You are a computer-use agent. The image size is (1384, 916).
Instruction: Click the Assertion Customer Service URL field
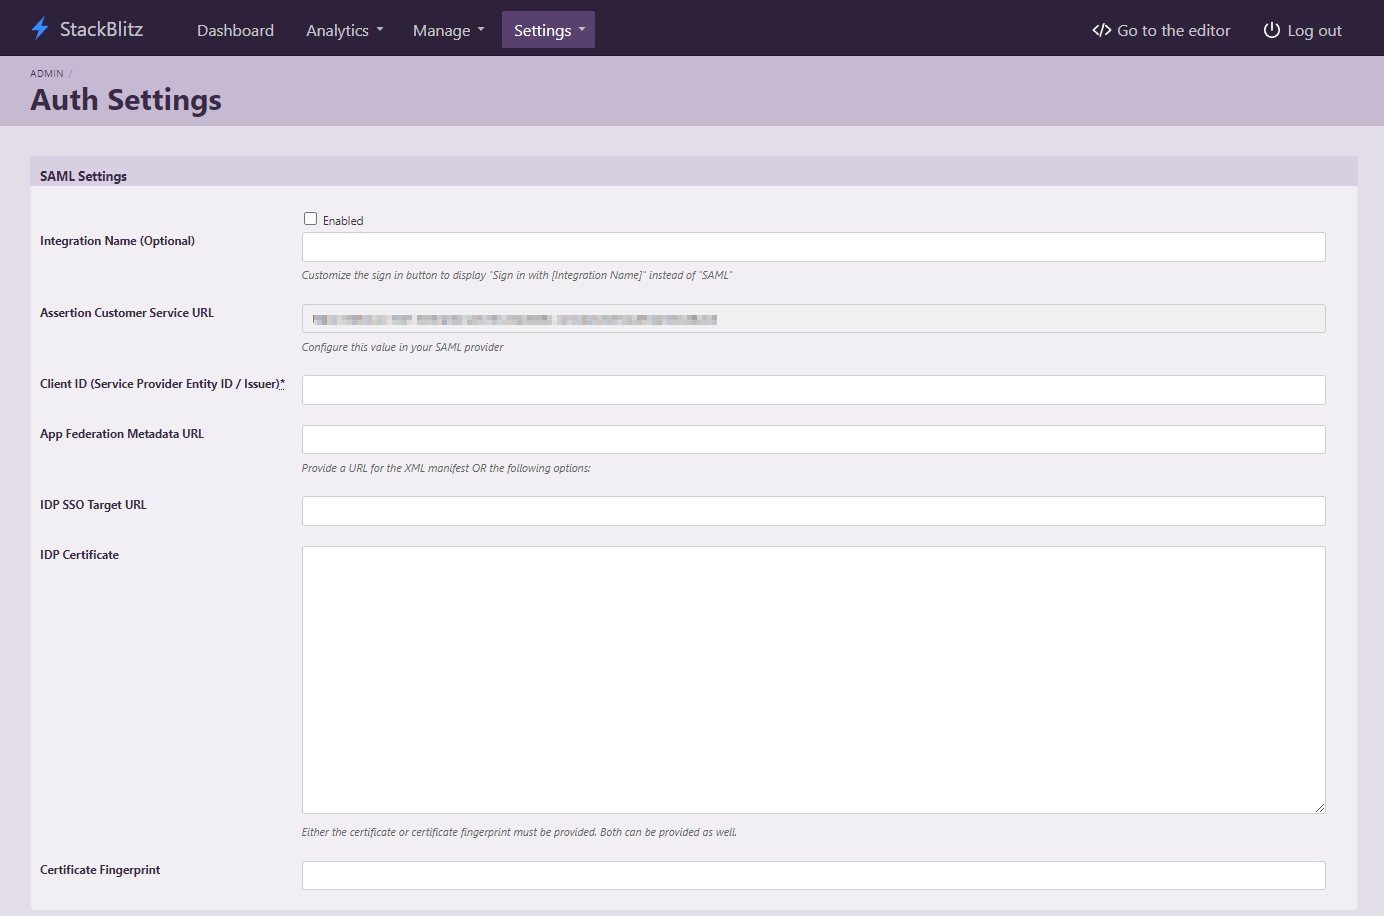click(x=813, y=319)
